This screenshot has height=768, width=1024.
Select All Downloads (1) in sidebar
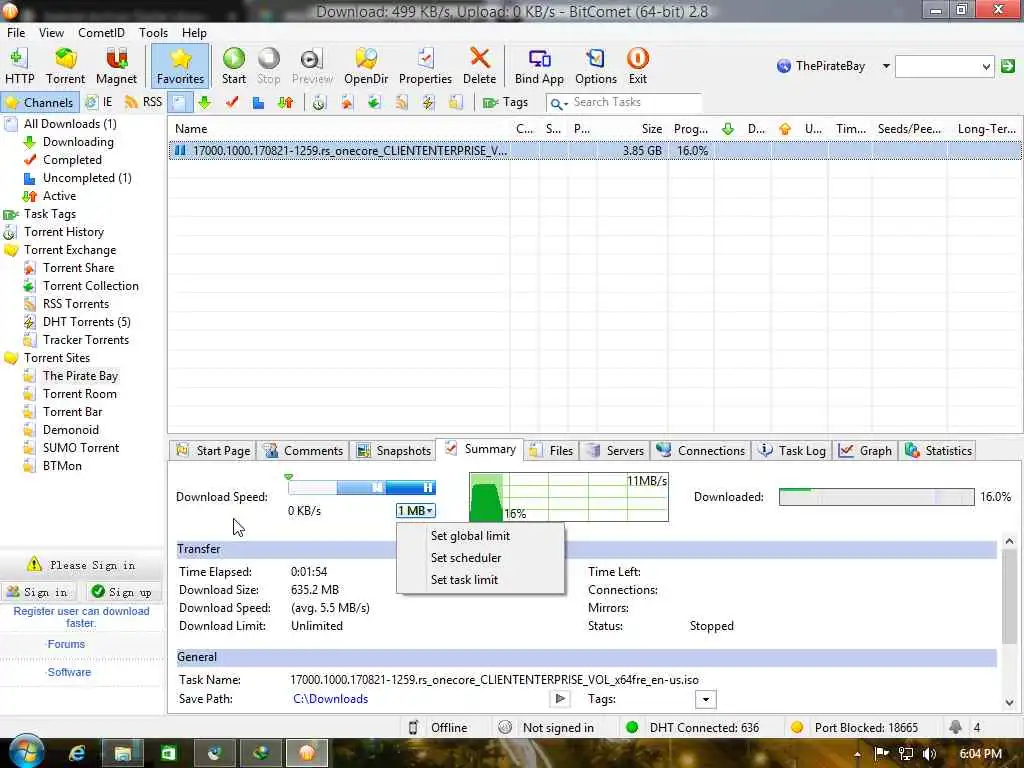(70, 124)
